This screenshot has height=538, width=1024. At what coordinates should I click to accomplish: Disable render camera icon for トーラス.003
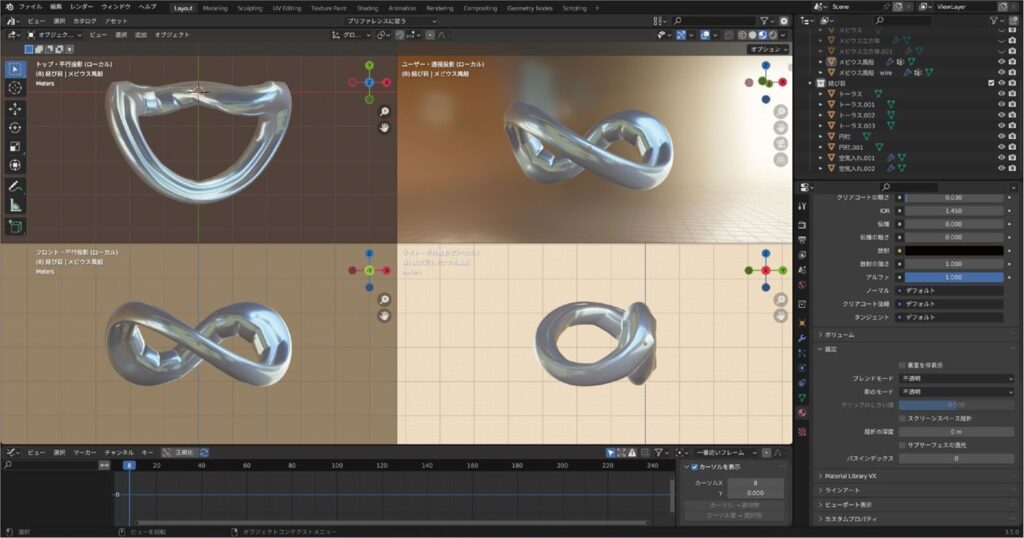(x=1012, y=126)
